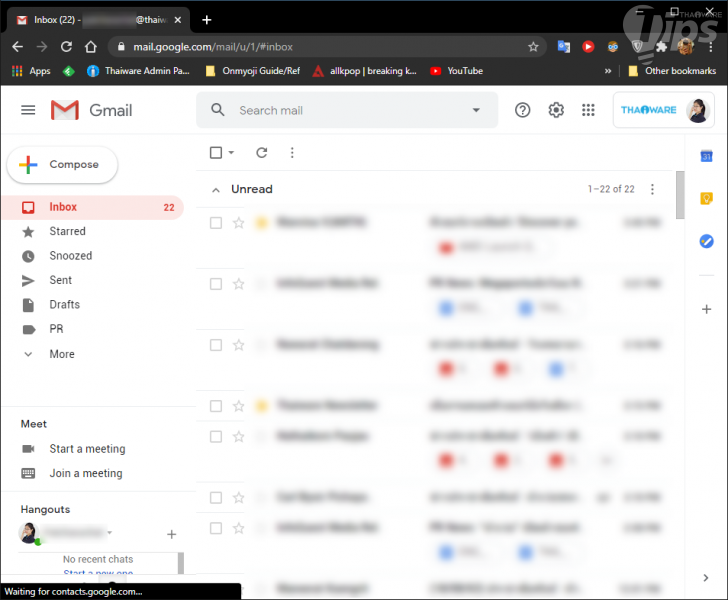Open Chrome menu three dots
Screen dimensions: 728x600
click(710, 46)
